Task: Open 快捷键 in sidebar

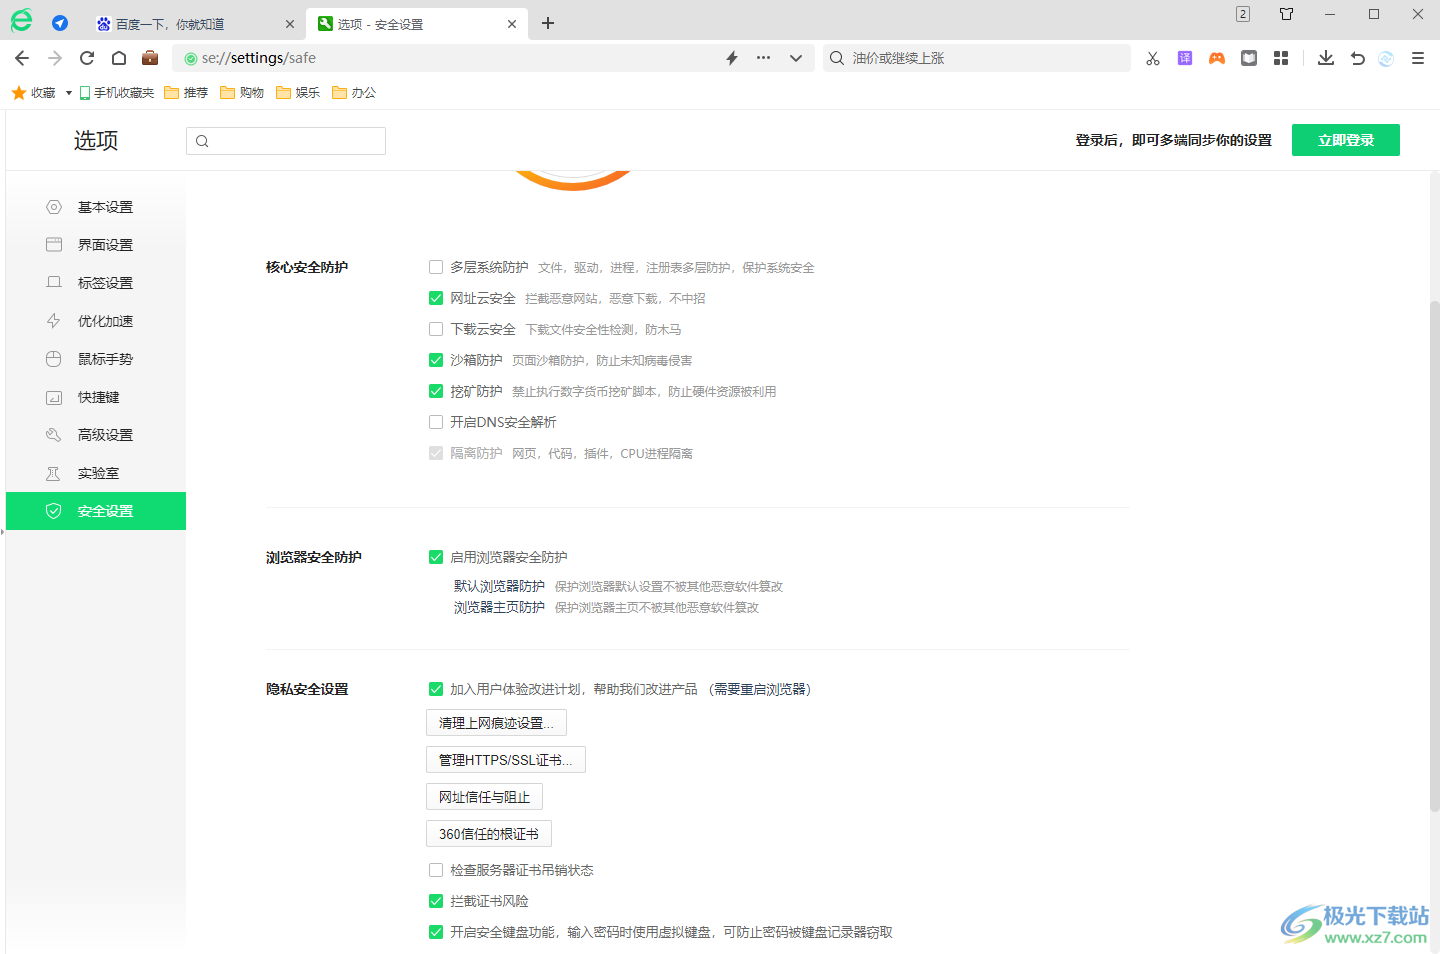Action: pos(96,397)
